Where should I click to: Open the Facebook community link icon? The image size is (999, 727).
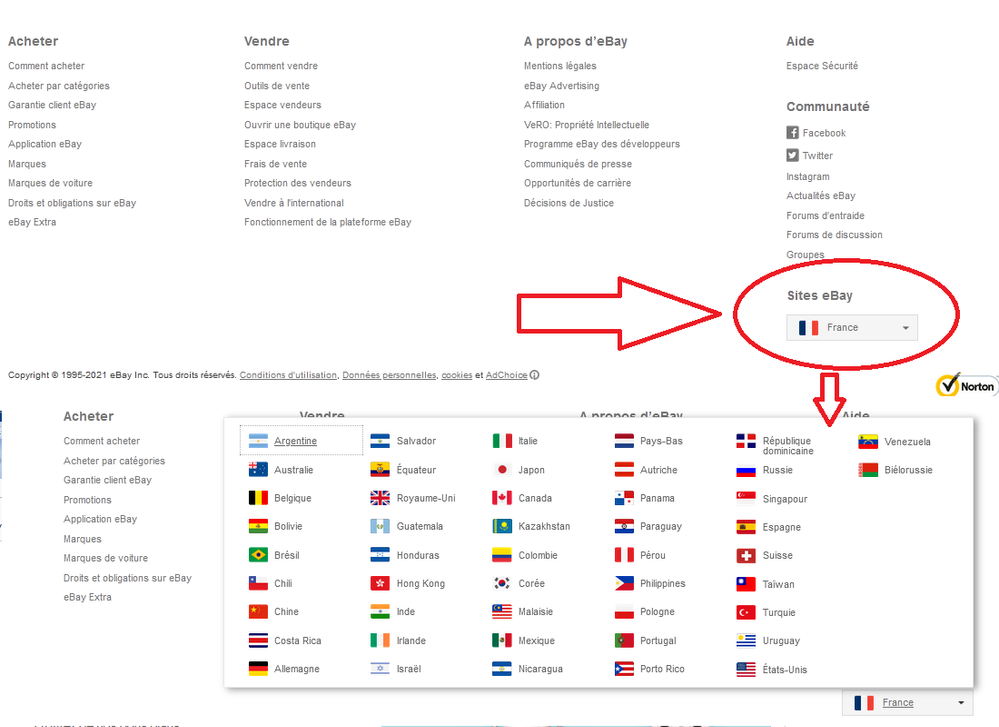click(x=792, y=133)
